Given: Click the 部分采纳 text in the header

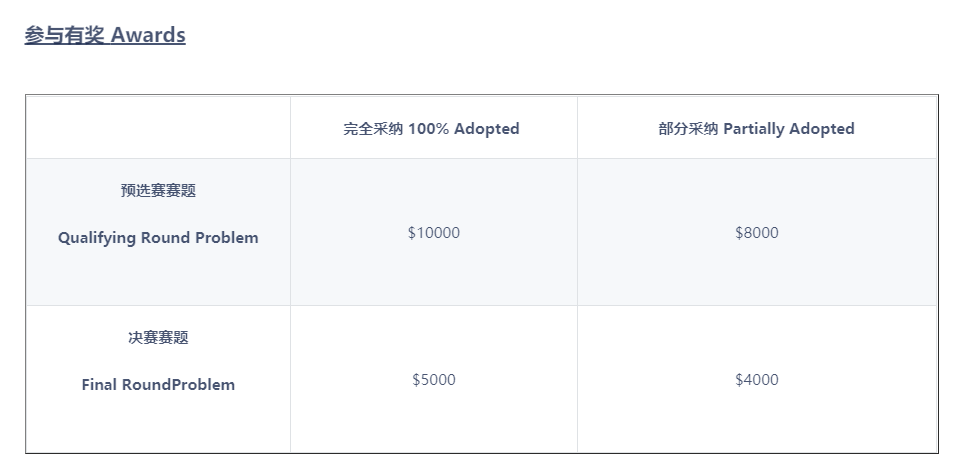Looking at the screenshot, I should pyautogui.click(x=688, y=129).
